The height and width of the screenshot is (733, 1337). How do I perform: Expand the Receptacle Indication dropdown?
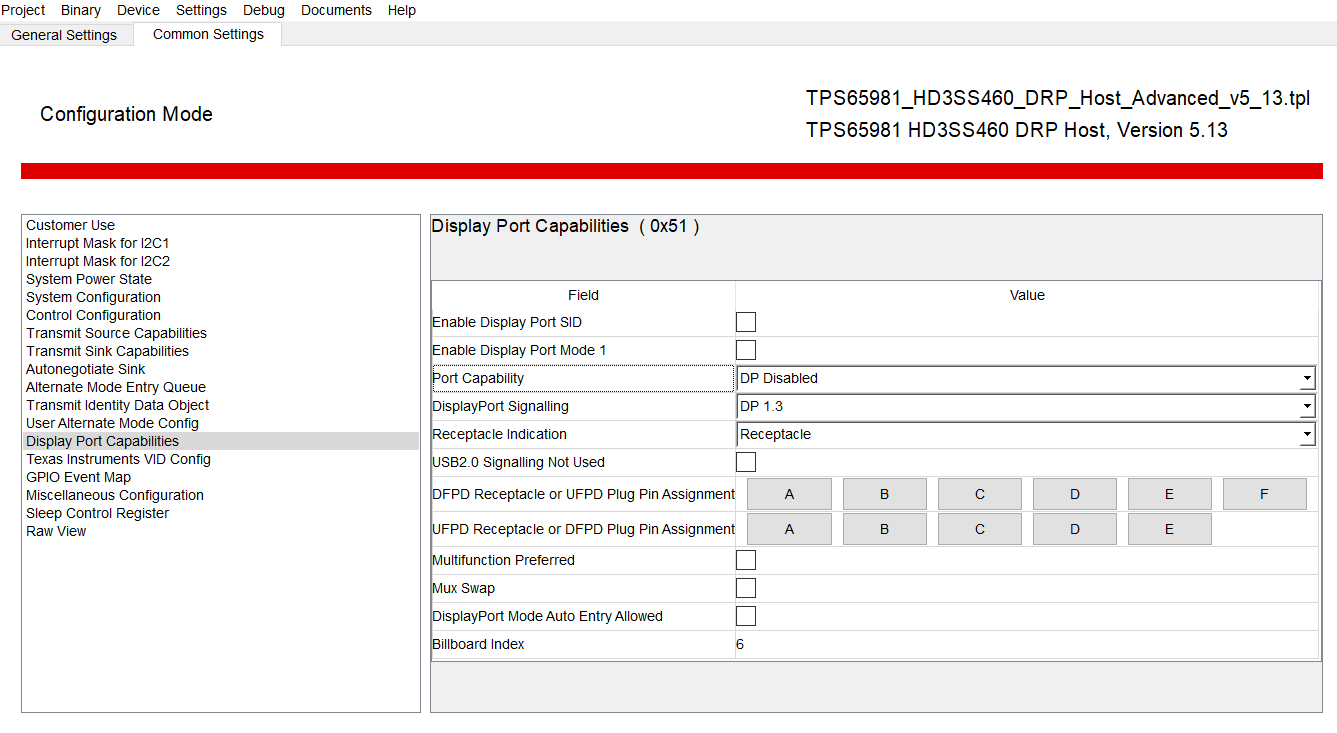pos(1026,434)
